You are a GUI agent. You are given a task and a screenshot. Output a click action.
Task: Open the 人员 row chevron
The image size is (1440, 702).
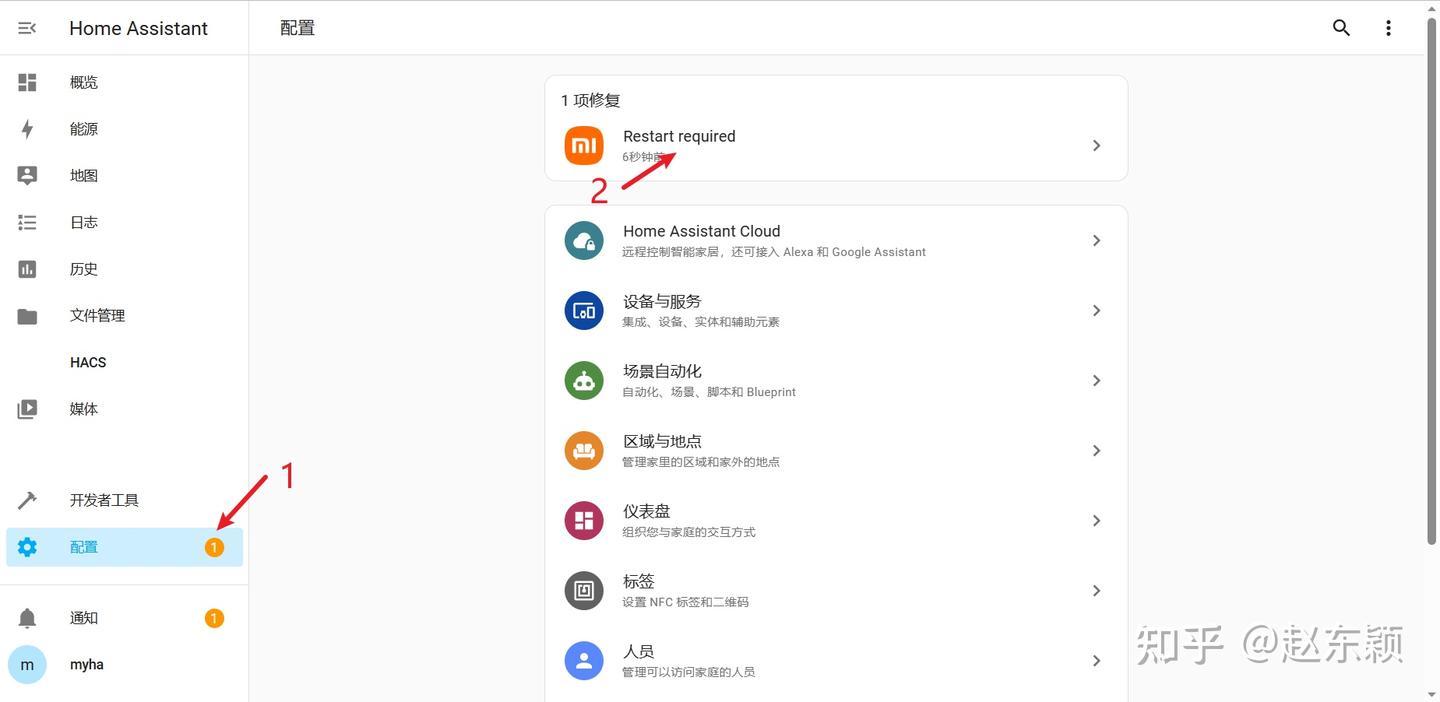coord(1096,661)
